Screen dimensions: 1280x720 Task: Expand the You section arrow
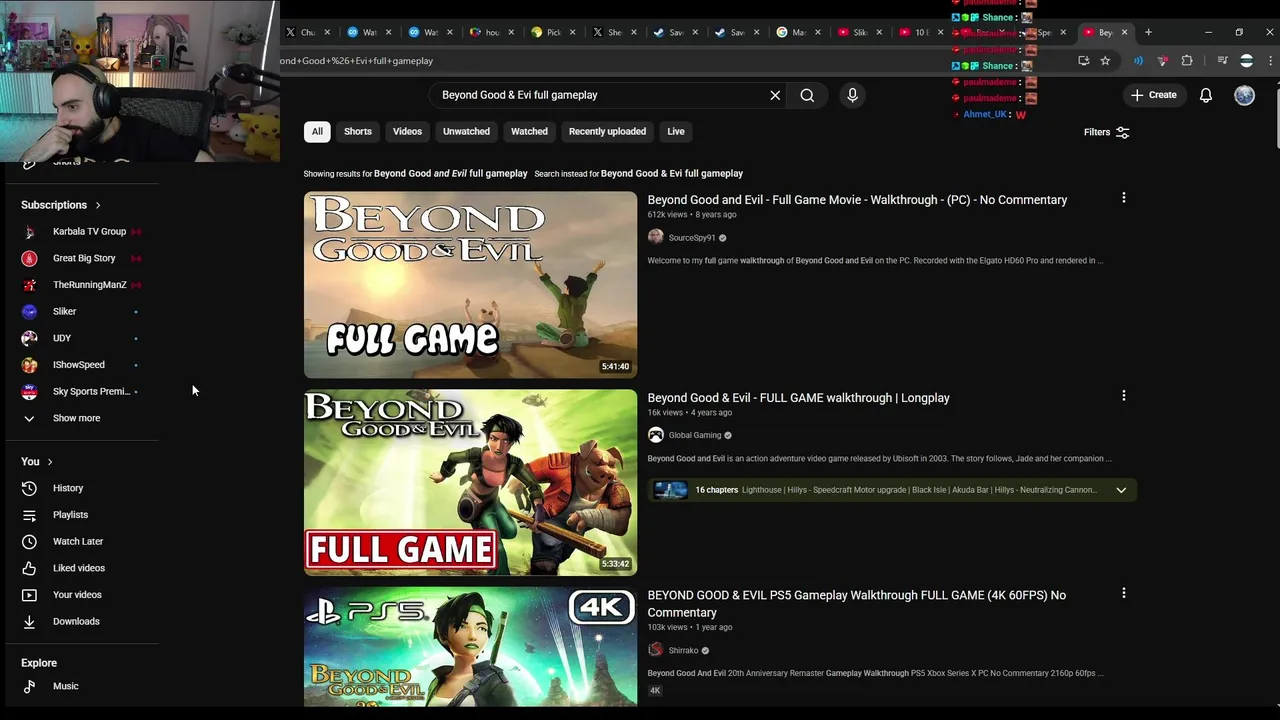pyautogui.click(x=49, y=462)
